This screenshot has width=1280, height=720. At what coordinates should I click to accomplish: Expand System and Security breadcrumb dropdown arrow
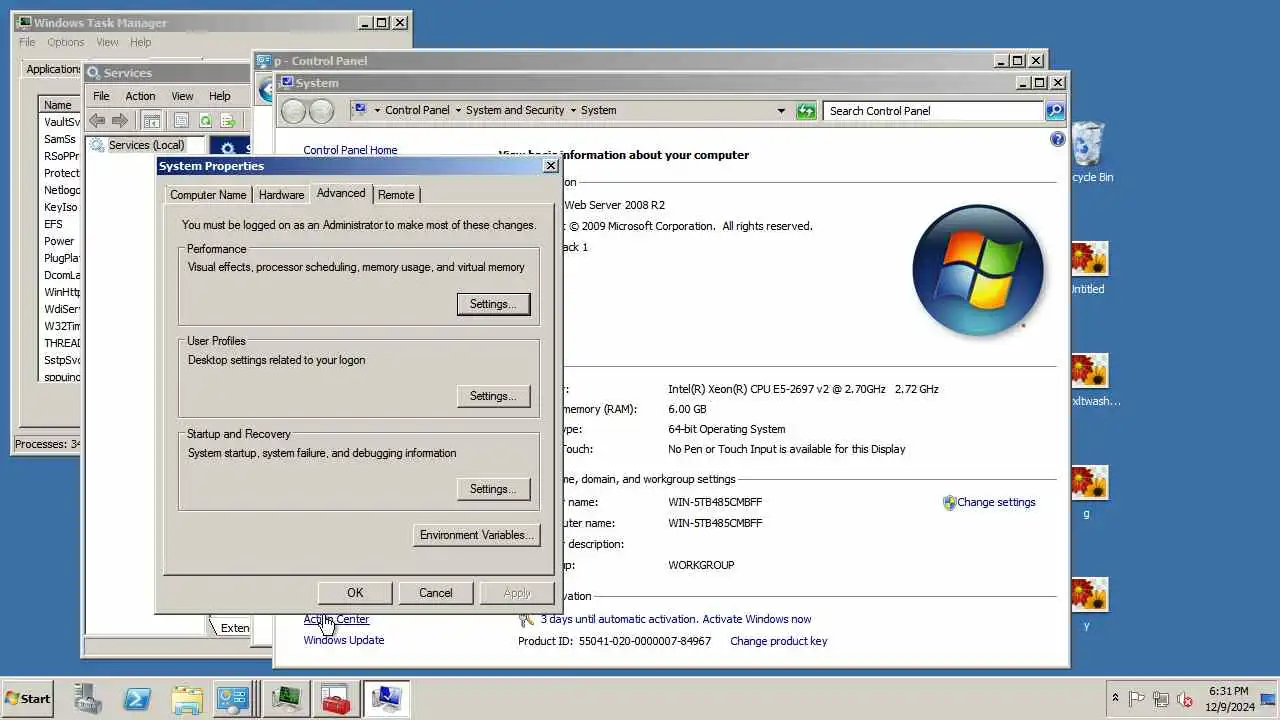[x=573, y=111]
